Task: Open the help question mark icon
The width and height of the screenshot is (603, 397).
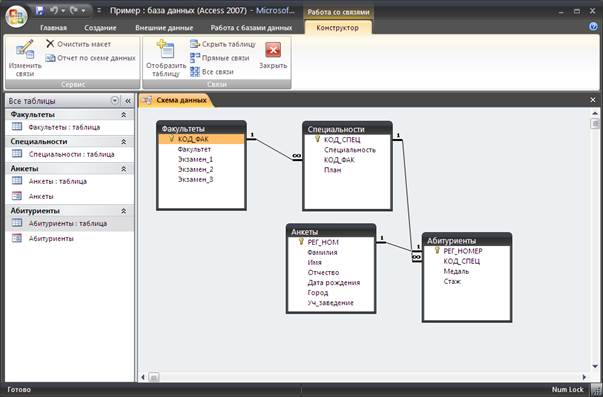Action: point(593,27)
